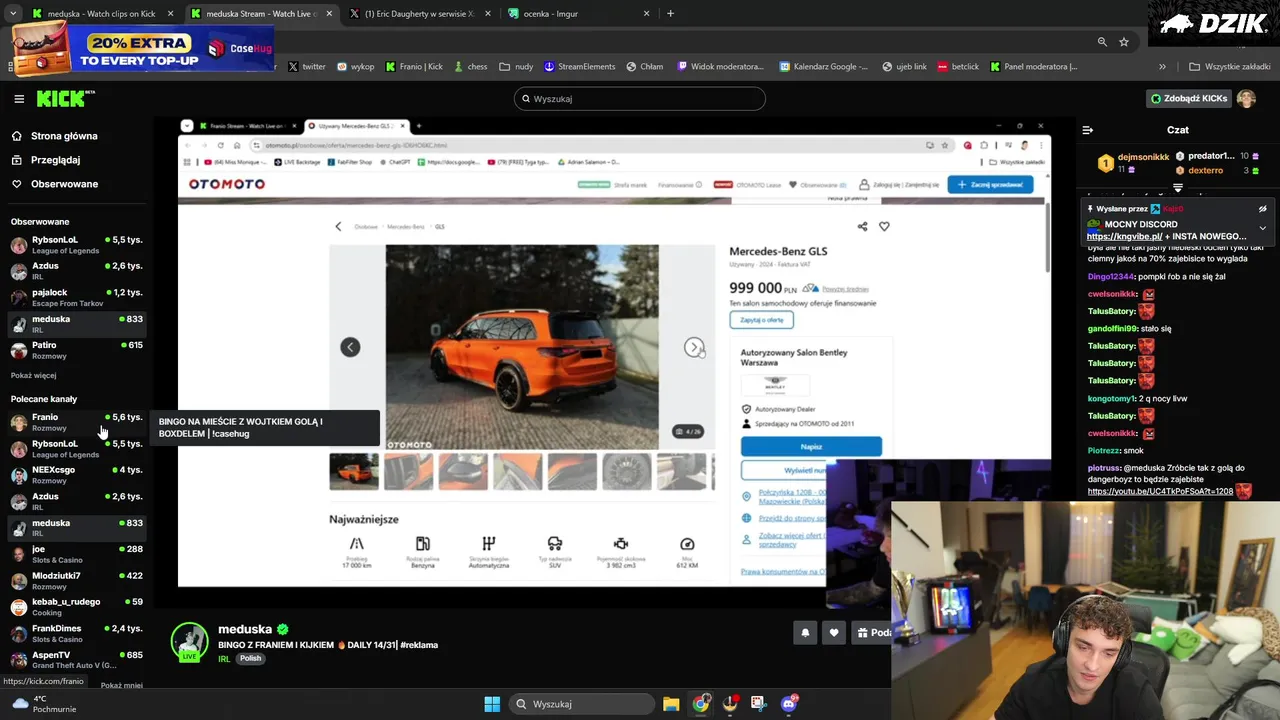Switch to meduska clips on Kick tab
Screen dimensions: 1280x720
point(102,14)
